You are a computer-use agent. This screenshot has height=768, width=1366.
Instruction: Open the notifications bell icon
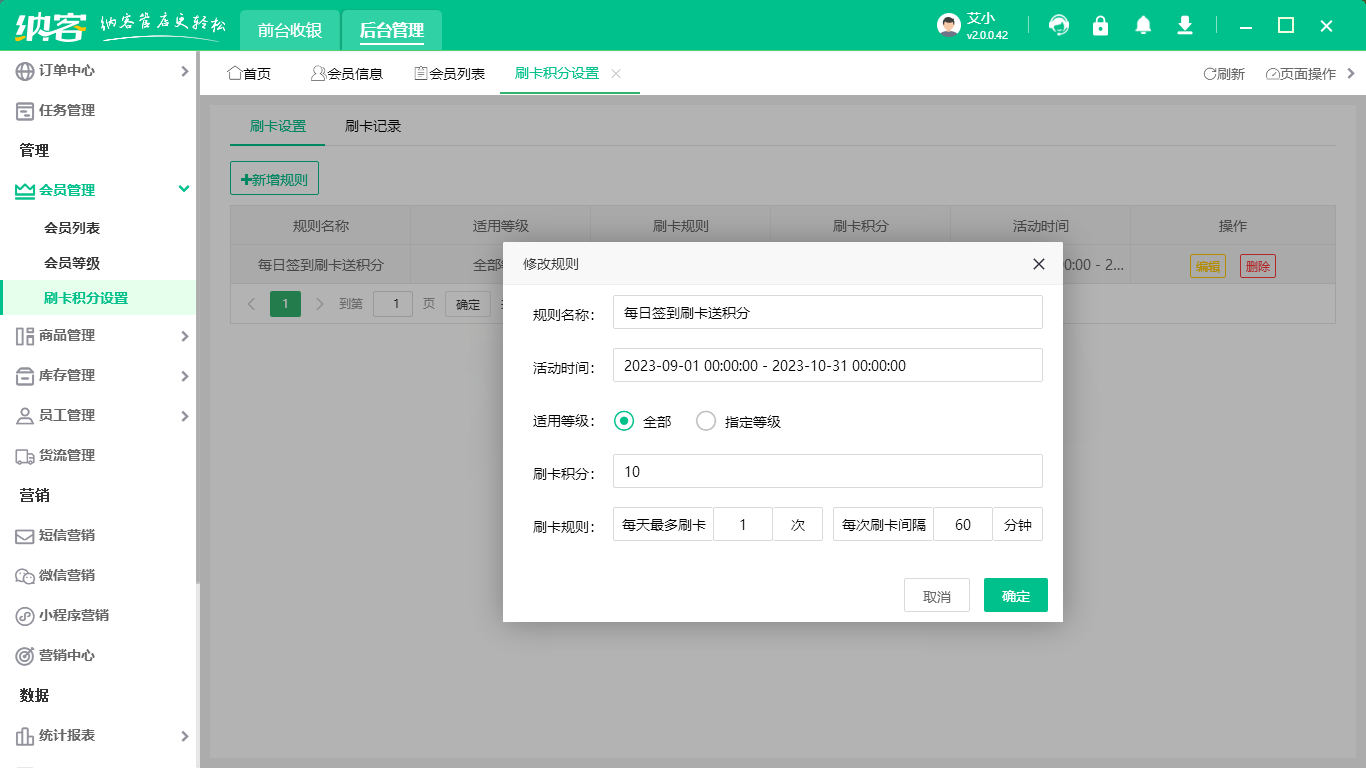click(x=1142, y=25)
